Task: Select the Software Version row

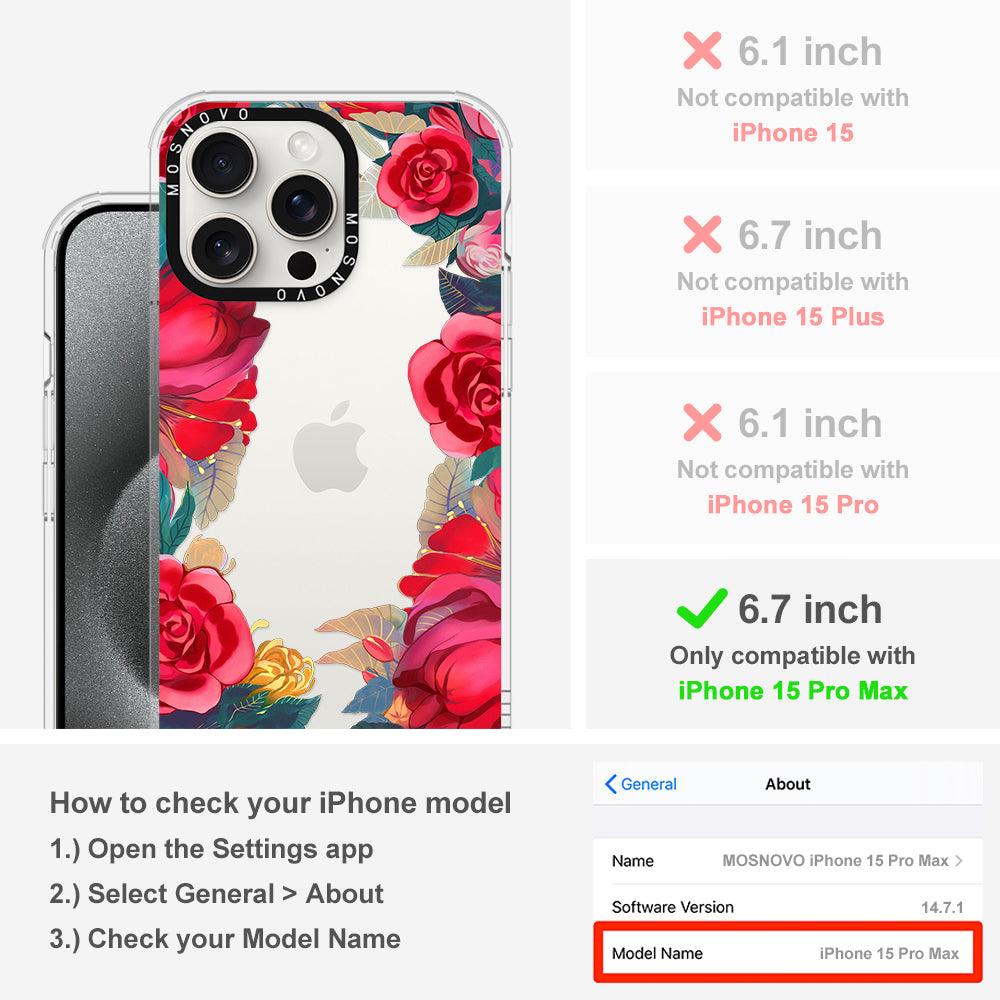Action: 788,907
